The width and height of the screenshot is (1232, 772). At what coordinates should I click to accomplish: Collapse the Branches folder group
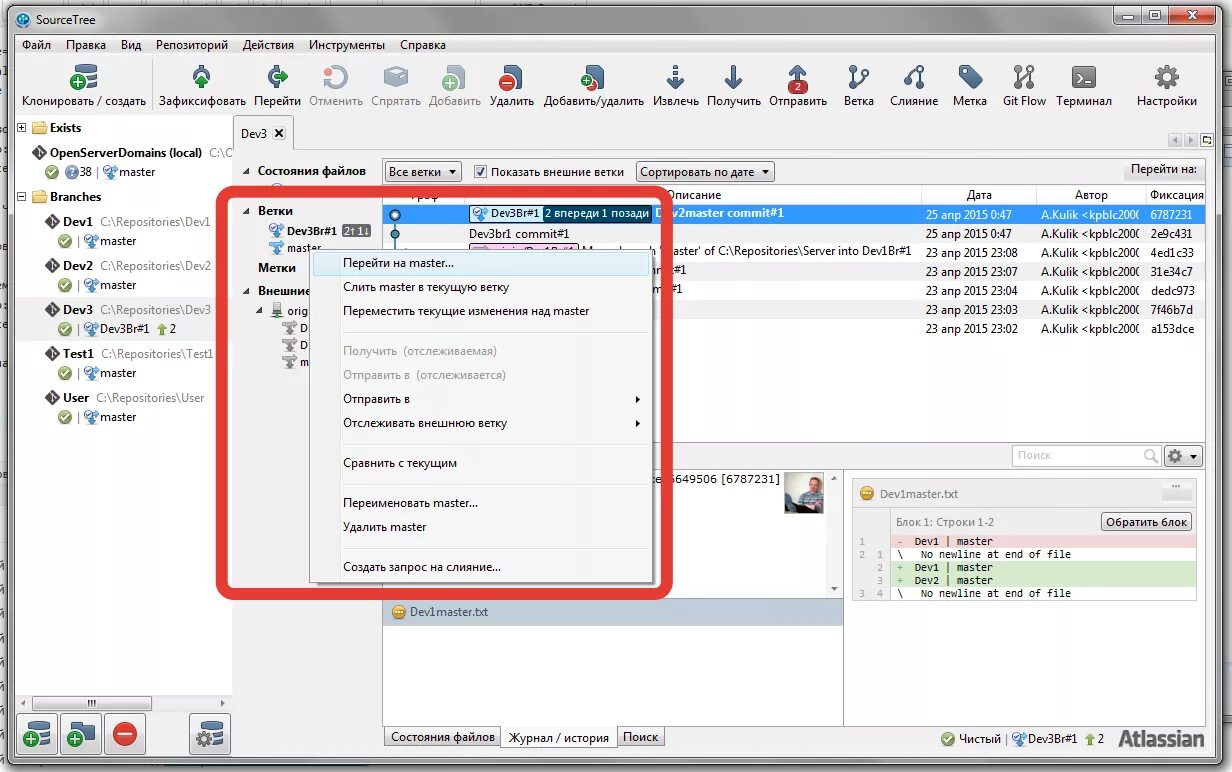(22, 197)
